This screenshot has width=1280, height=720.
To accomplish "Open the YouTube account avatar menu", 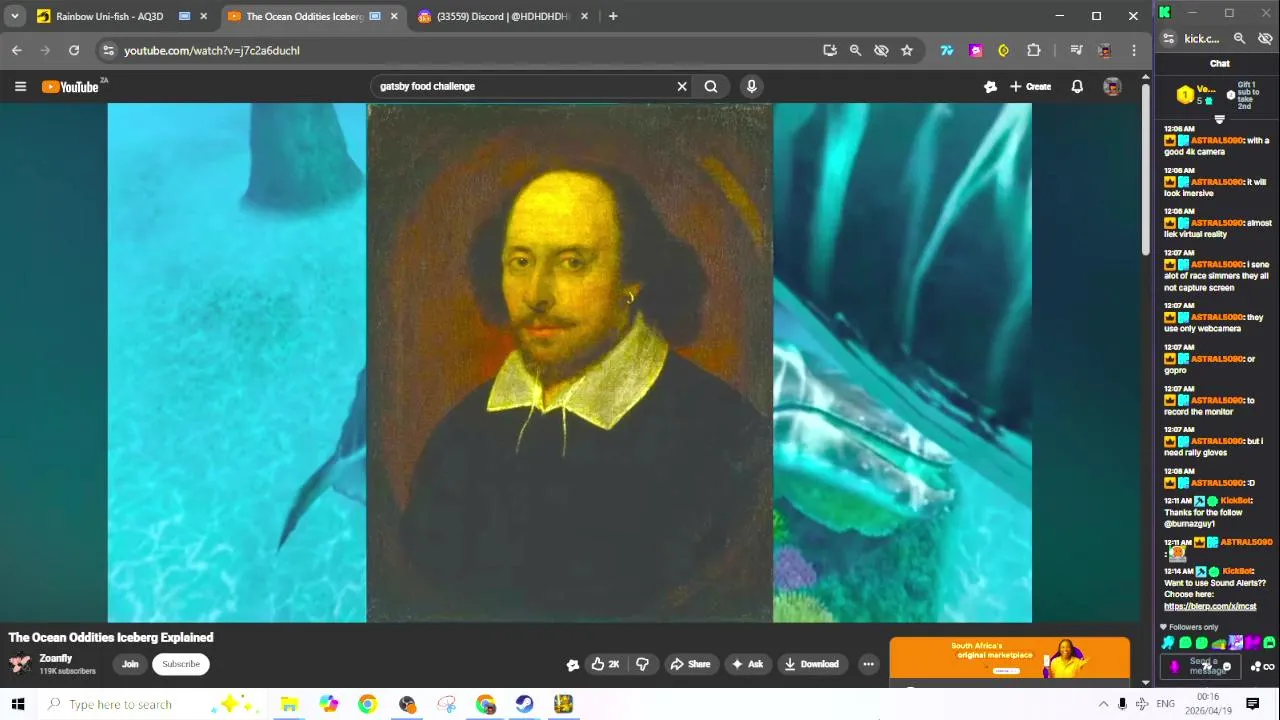I will point(1112,87).
